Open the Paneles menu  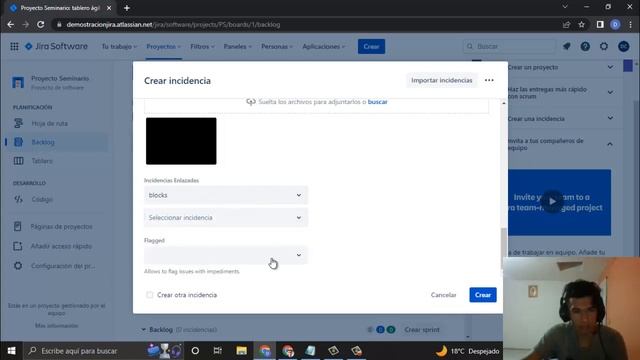tap(238, 47)
